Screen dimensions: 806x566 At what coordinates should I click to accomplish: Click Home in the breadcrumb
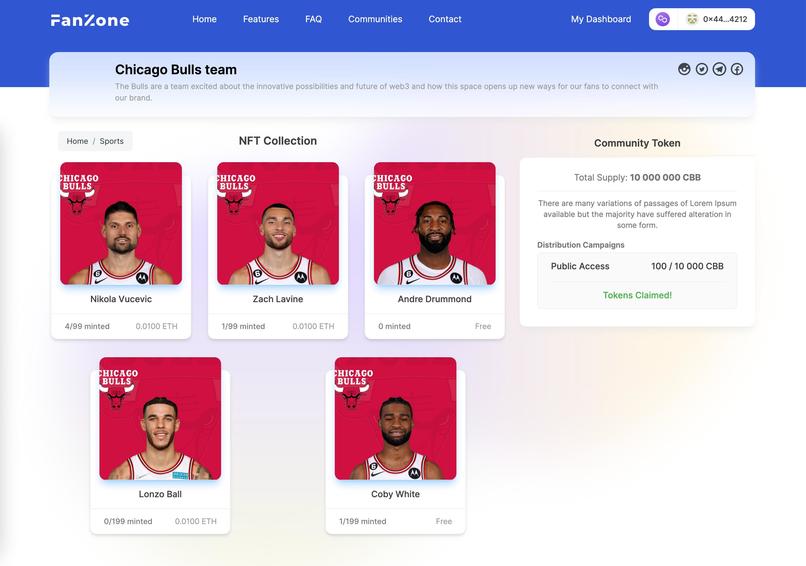point(77,141)
